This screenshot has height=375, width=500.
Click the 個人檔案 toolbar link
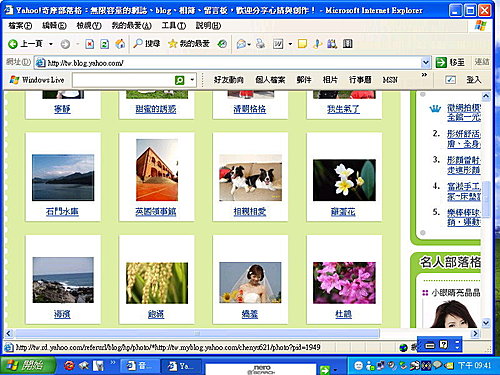pyautogui.click(x=270, y=80)
